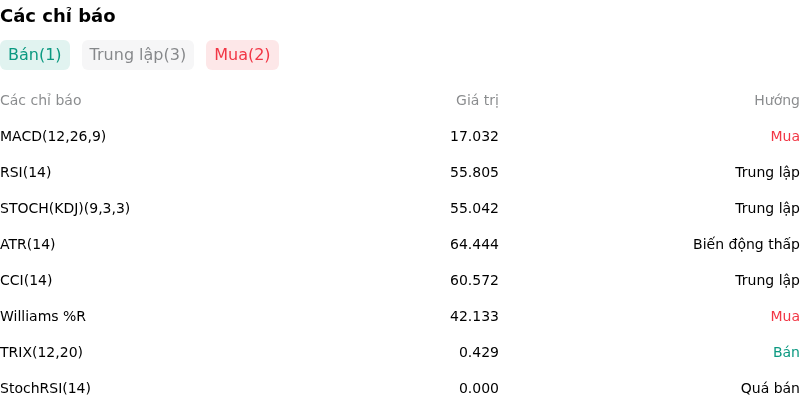This screenshot has width=800, height=398.
Task: Click the Mua signal for Williams %R
Action: [785, 316]
